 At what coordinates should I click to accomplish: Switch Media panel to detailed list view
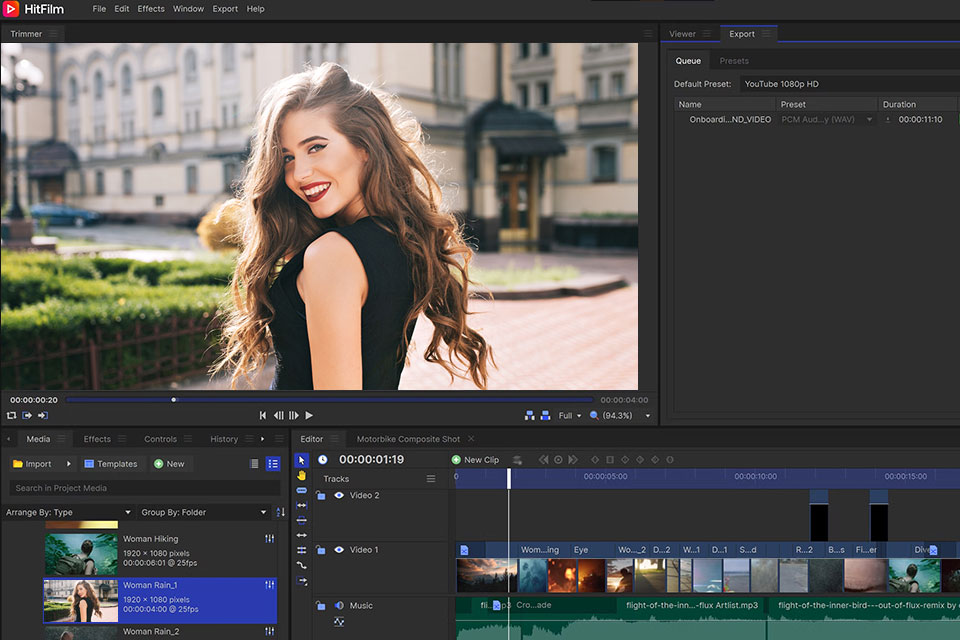tap(273, 464)
